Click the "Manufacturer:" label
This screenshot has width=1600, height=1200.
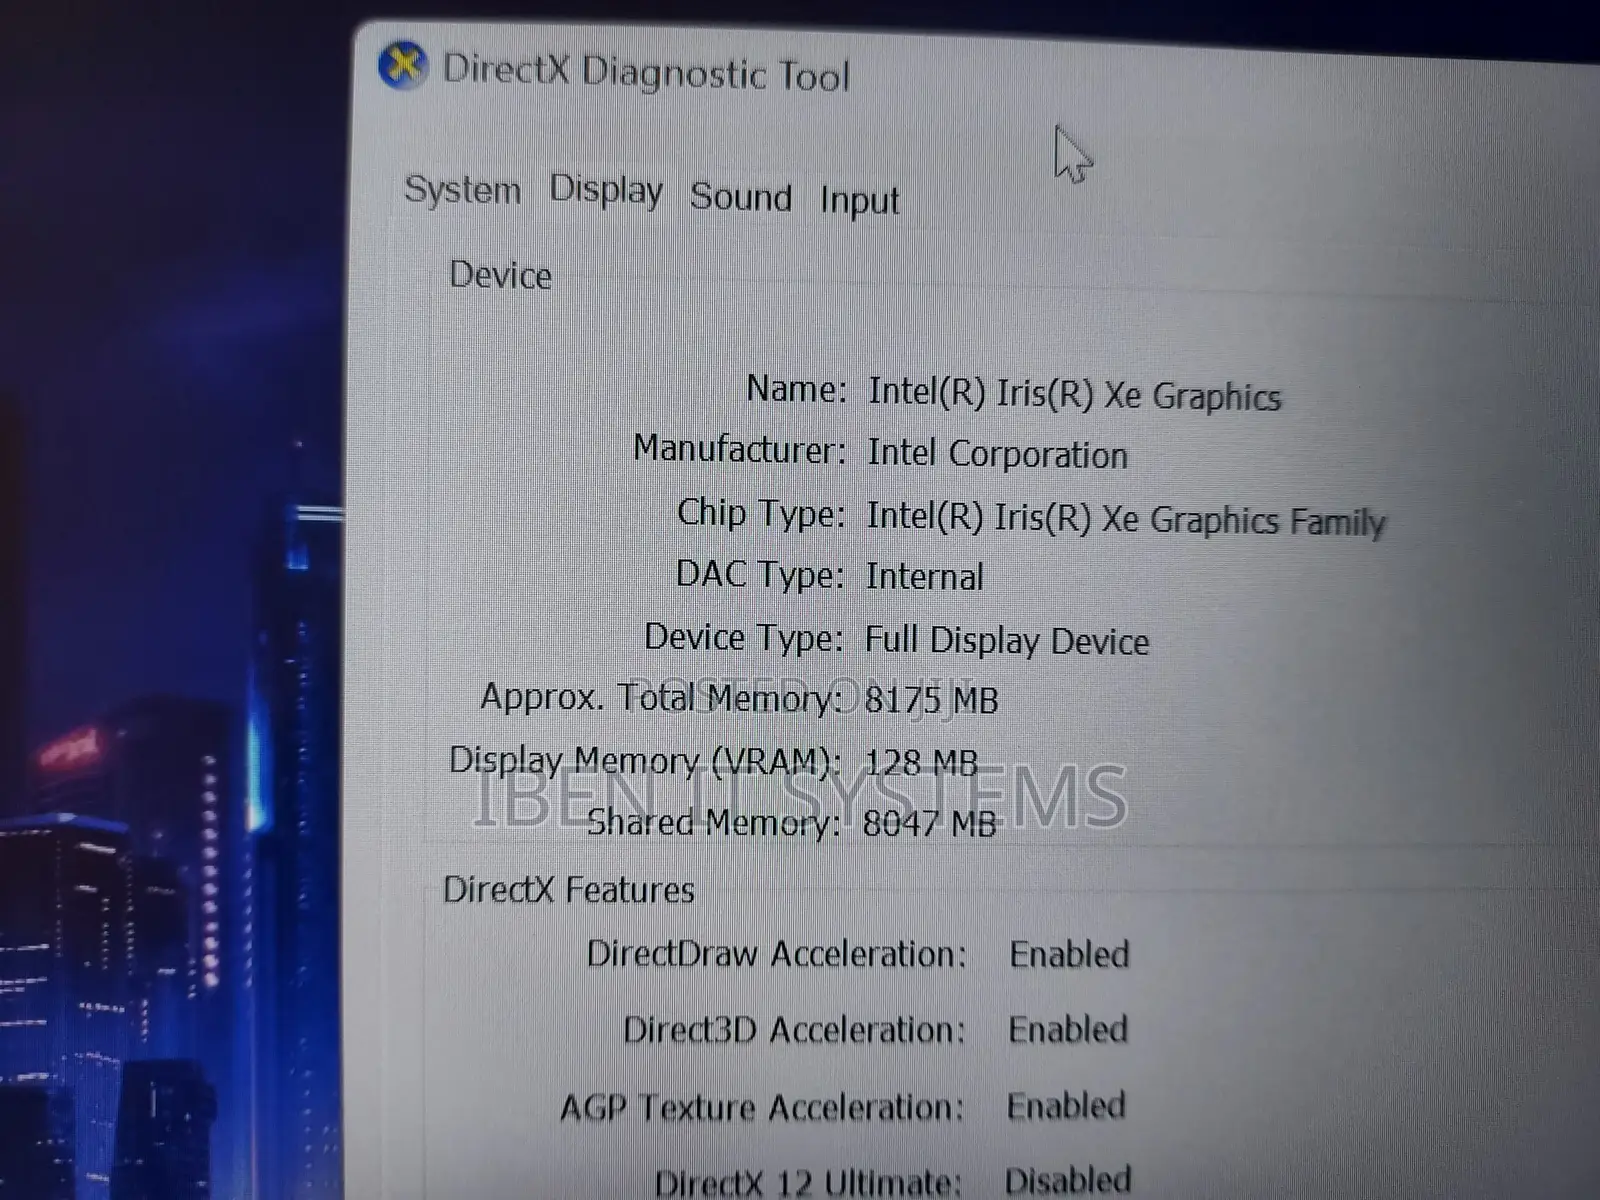pos(739,449)
